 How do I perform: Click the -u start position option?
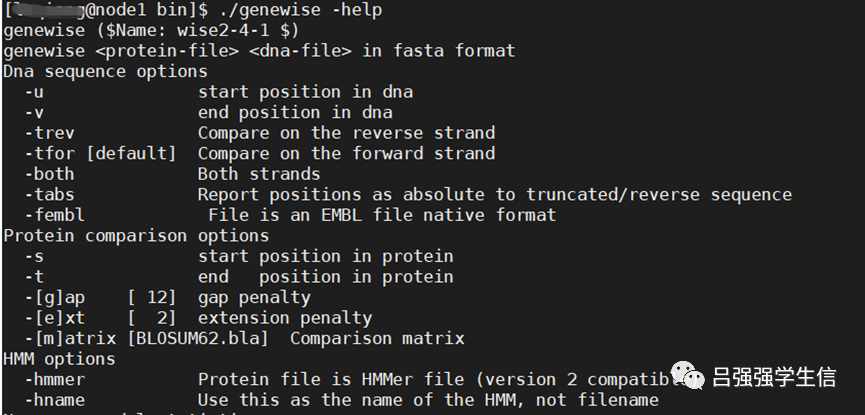tap(34, 92)
